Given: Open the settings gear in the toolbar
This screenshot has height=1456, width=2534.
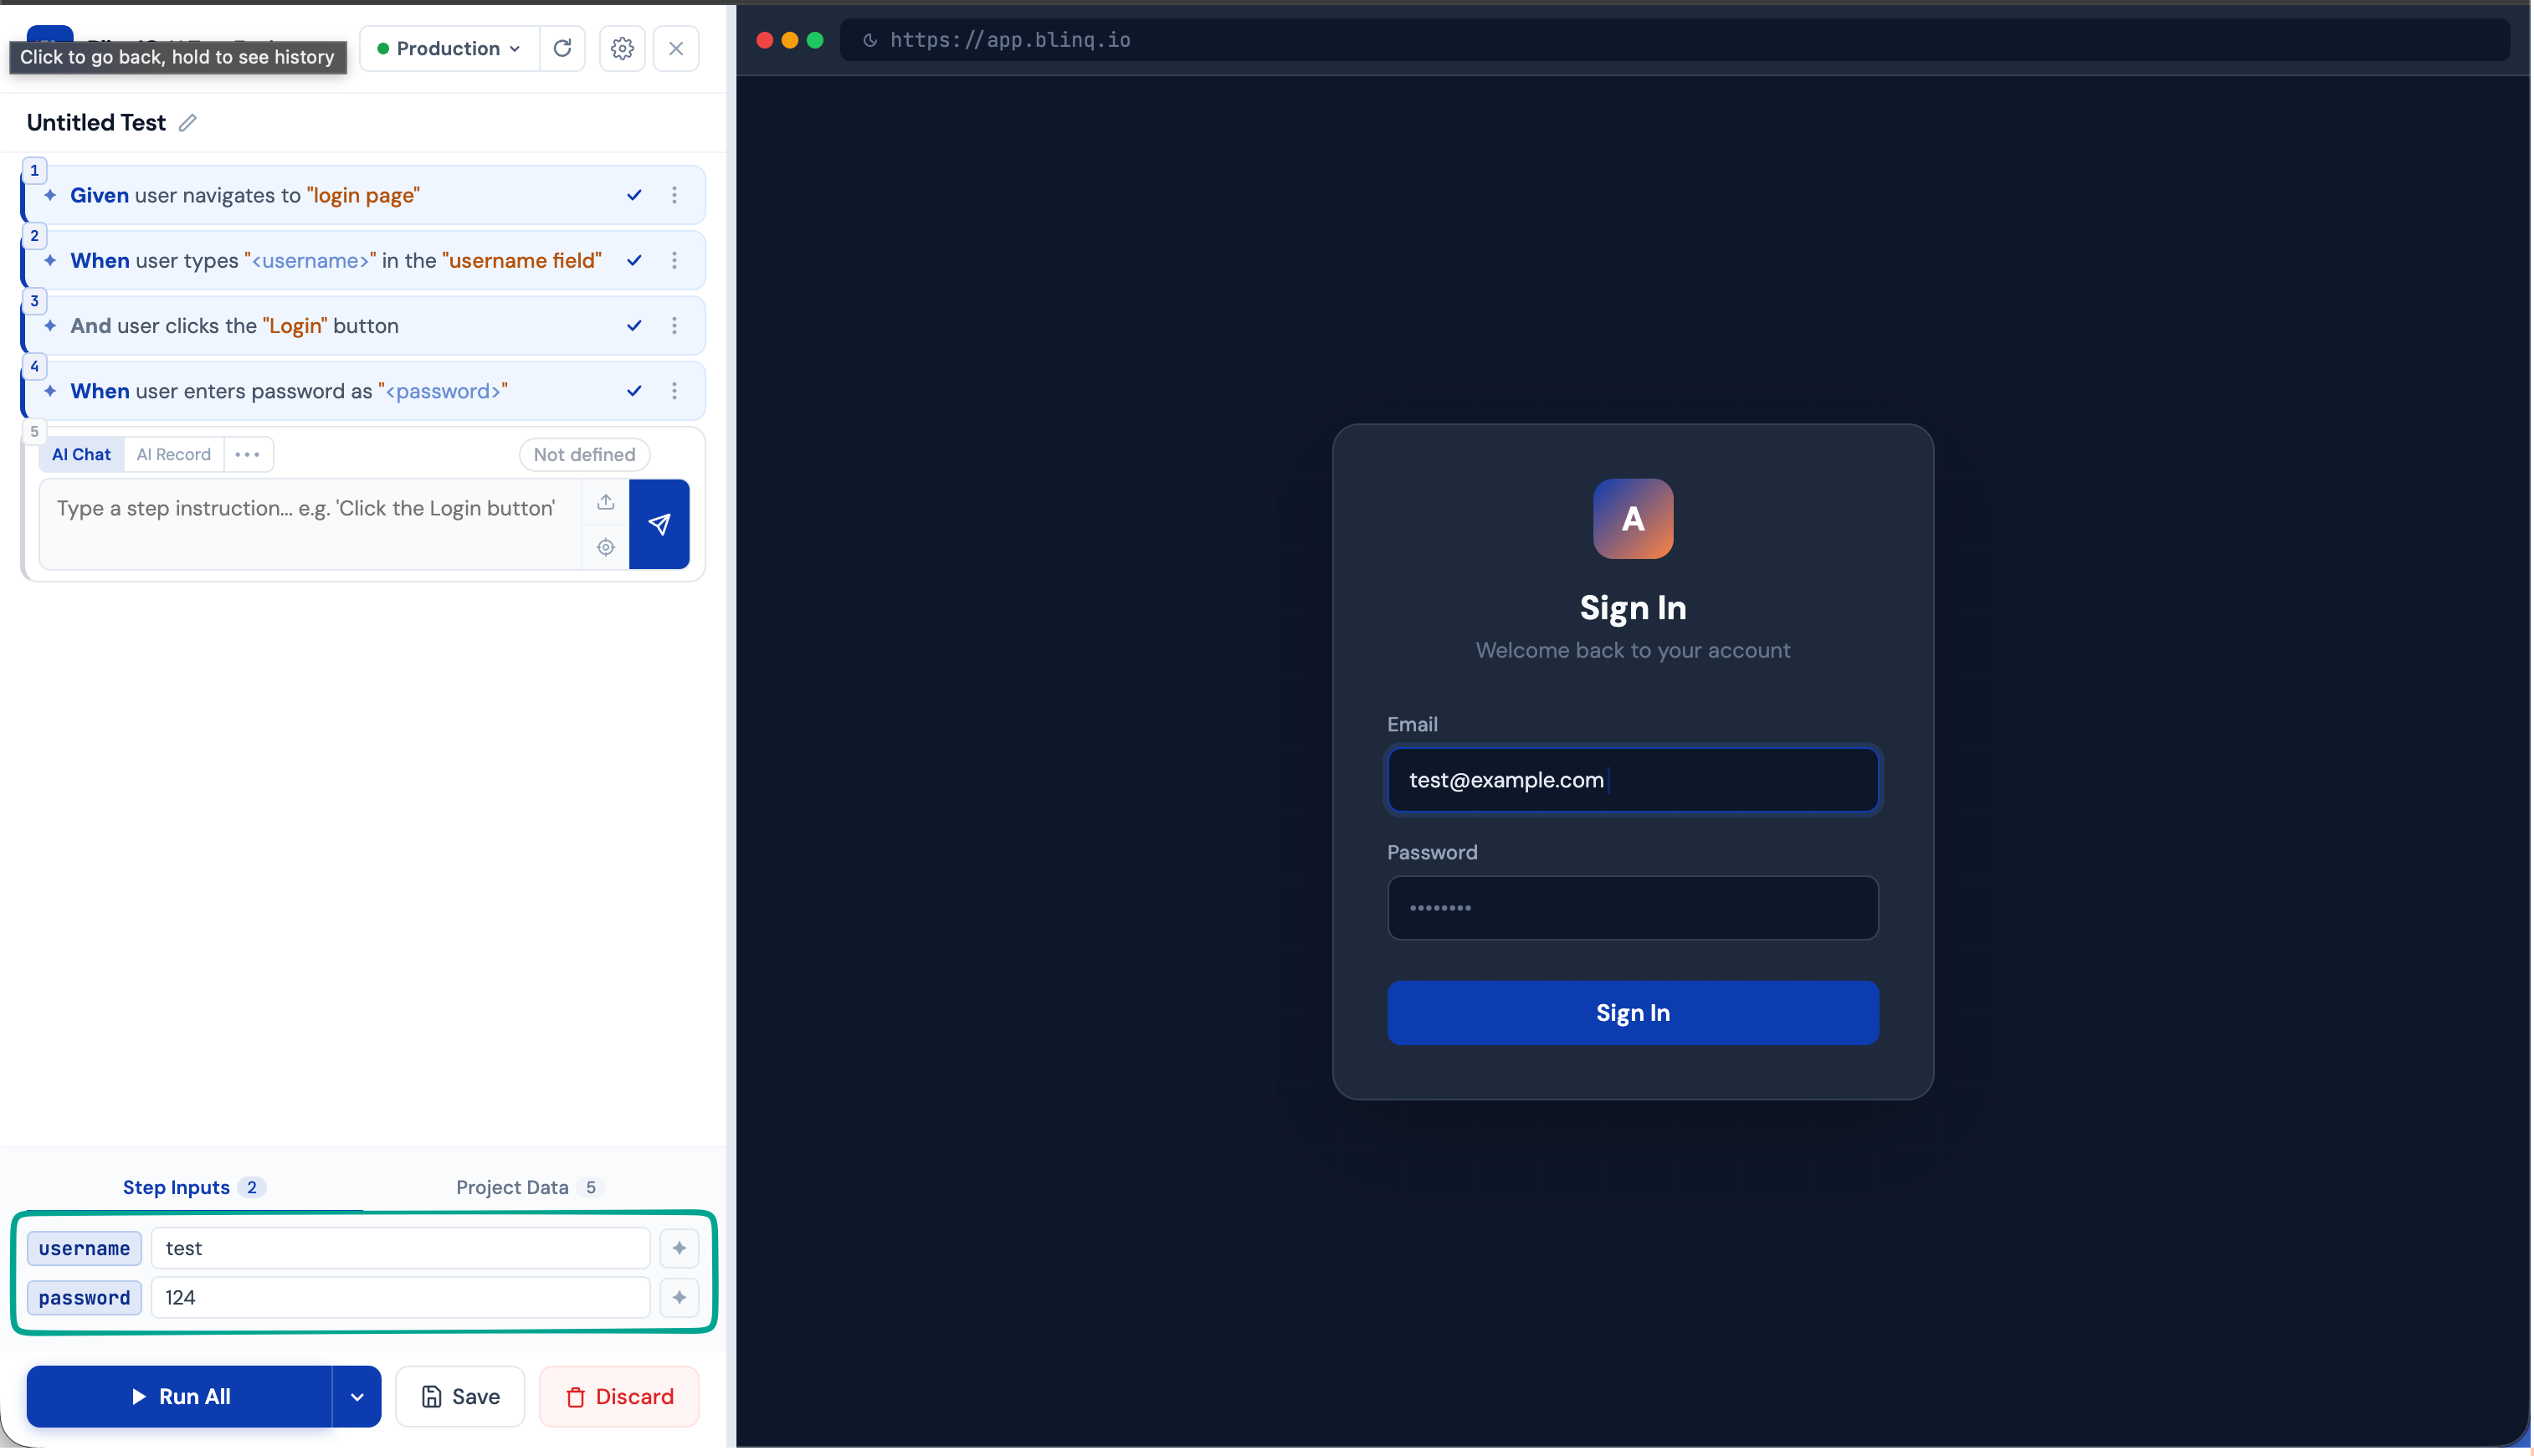Looking at the screenshot, I should coord(622,48).
